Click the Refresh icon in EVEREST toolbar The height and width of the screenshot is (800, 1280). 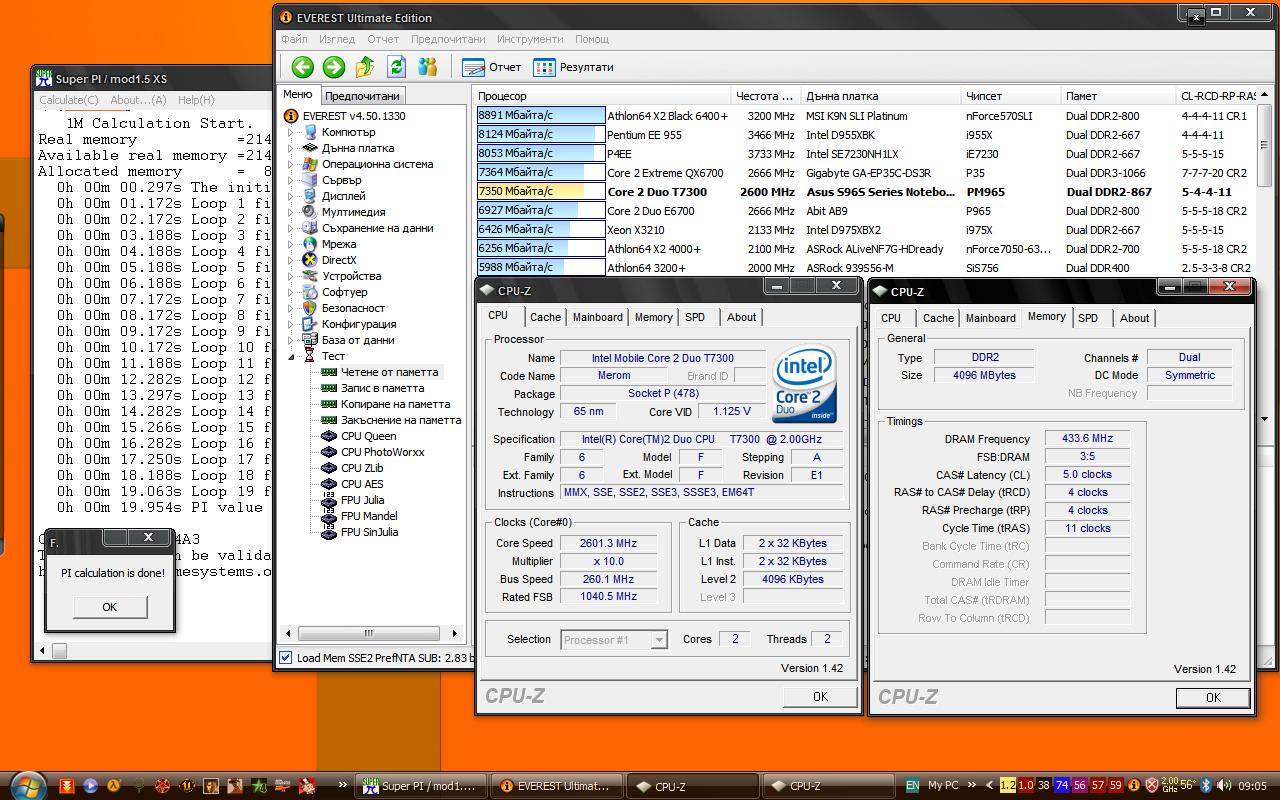[x=397, y=67]
